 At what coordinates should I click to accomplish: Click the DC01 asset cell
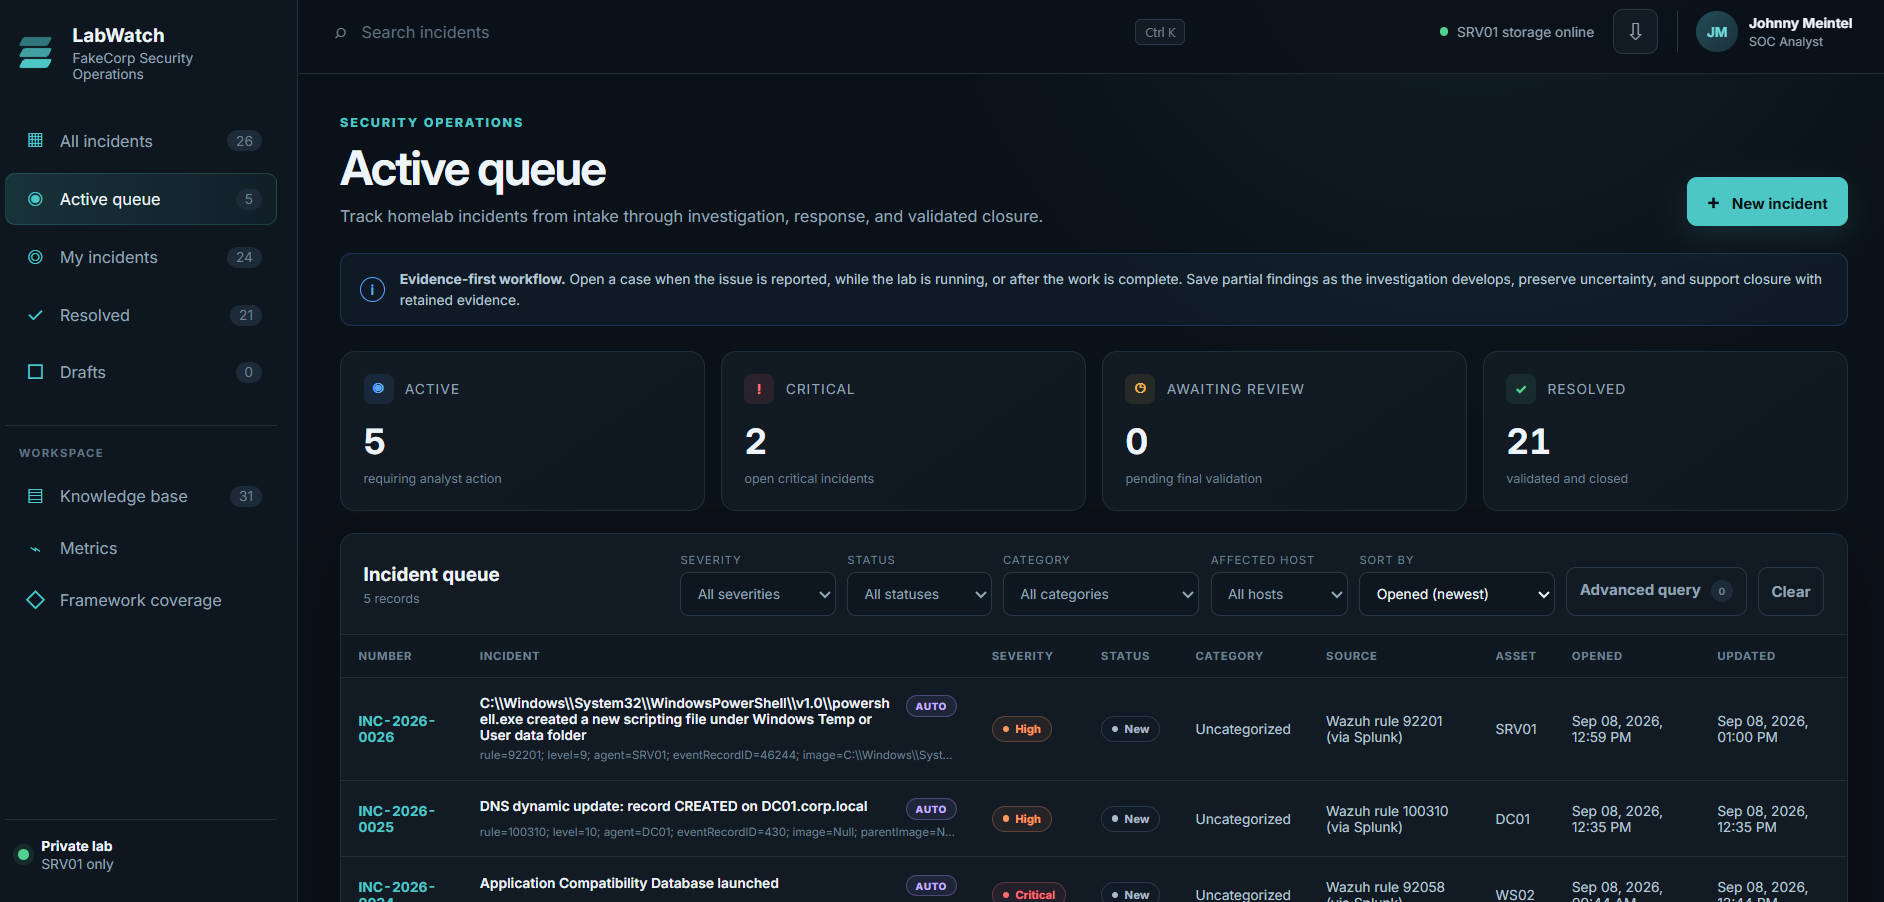pos(1513,819)
